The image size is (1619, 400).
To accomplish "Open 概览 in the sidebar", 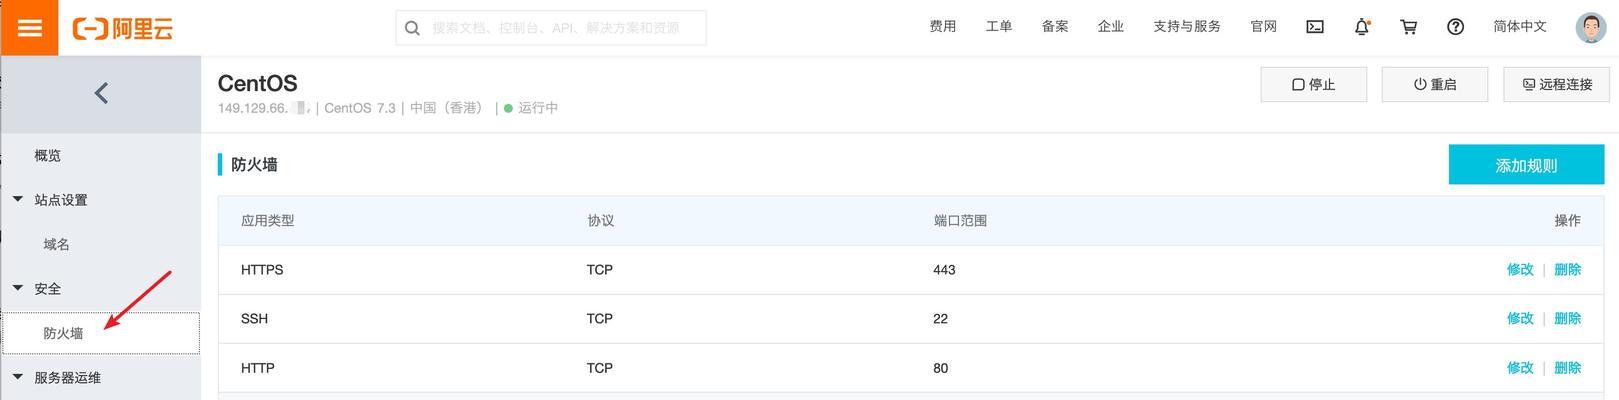I will 48,155.
